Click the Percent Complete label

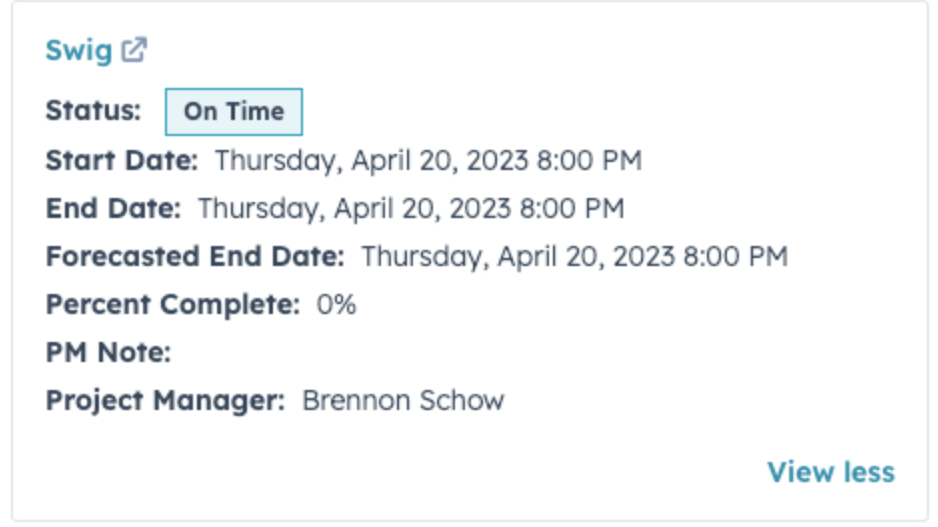click(x=172, y=304)
